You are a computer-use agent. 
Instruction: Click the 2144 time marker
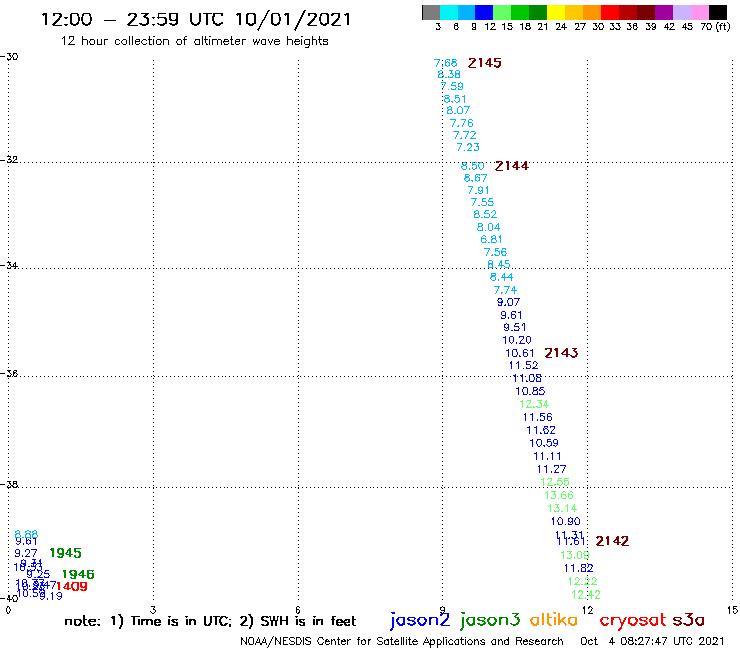(x=512, y=166)
